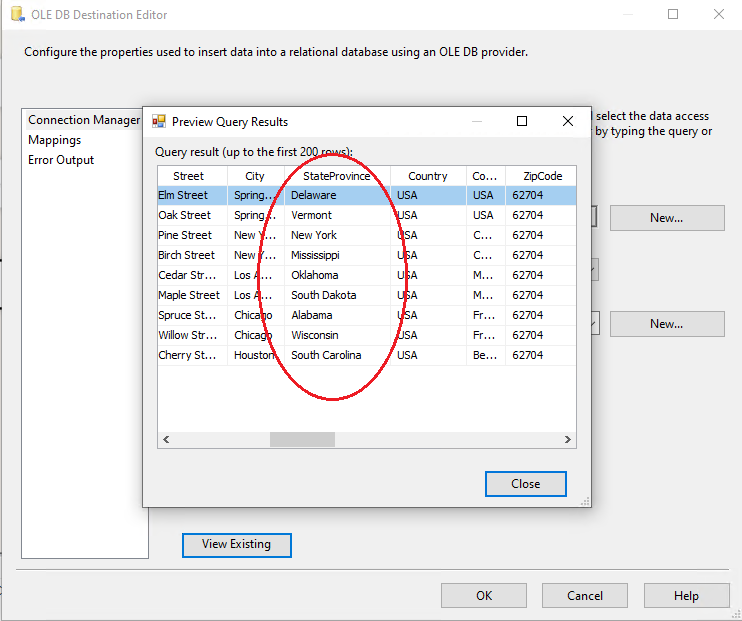Click the Preview Query Results window icon
The image size is (742, 621).
pyautogui.click(x=158, y=122)
